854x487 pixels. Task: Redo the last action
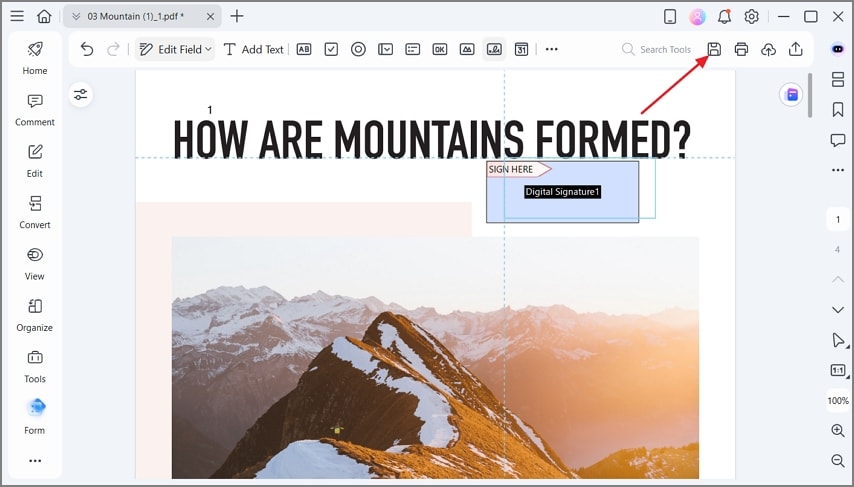(x=113, y=49)
